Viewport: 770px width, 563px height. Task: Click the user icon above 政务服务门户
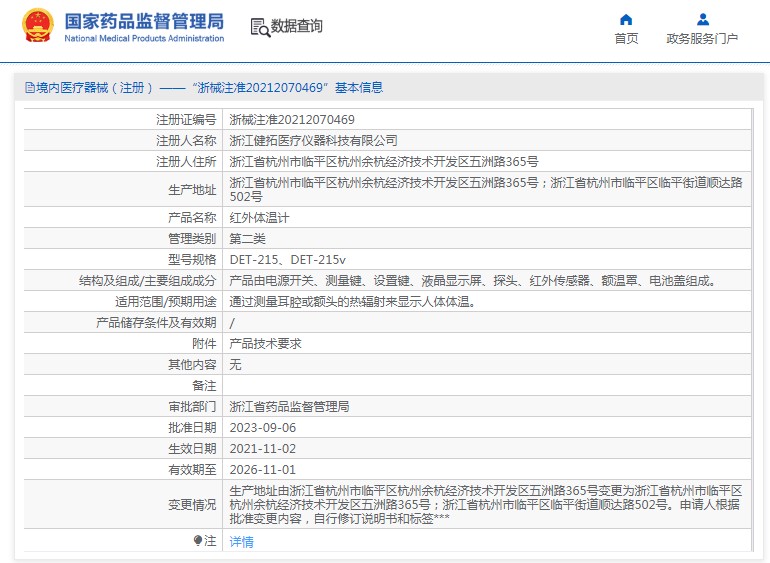(x=703, y=20)
